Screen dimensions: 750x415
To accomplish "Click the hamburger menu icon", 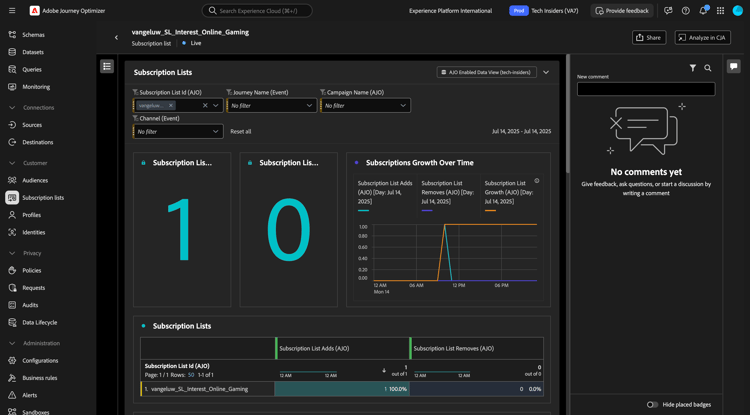I will point(12,11).
